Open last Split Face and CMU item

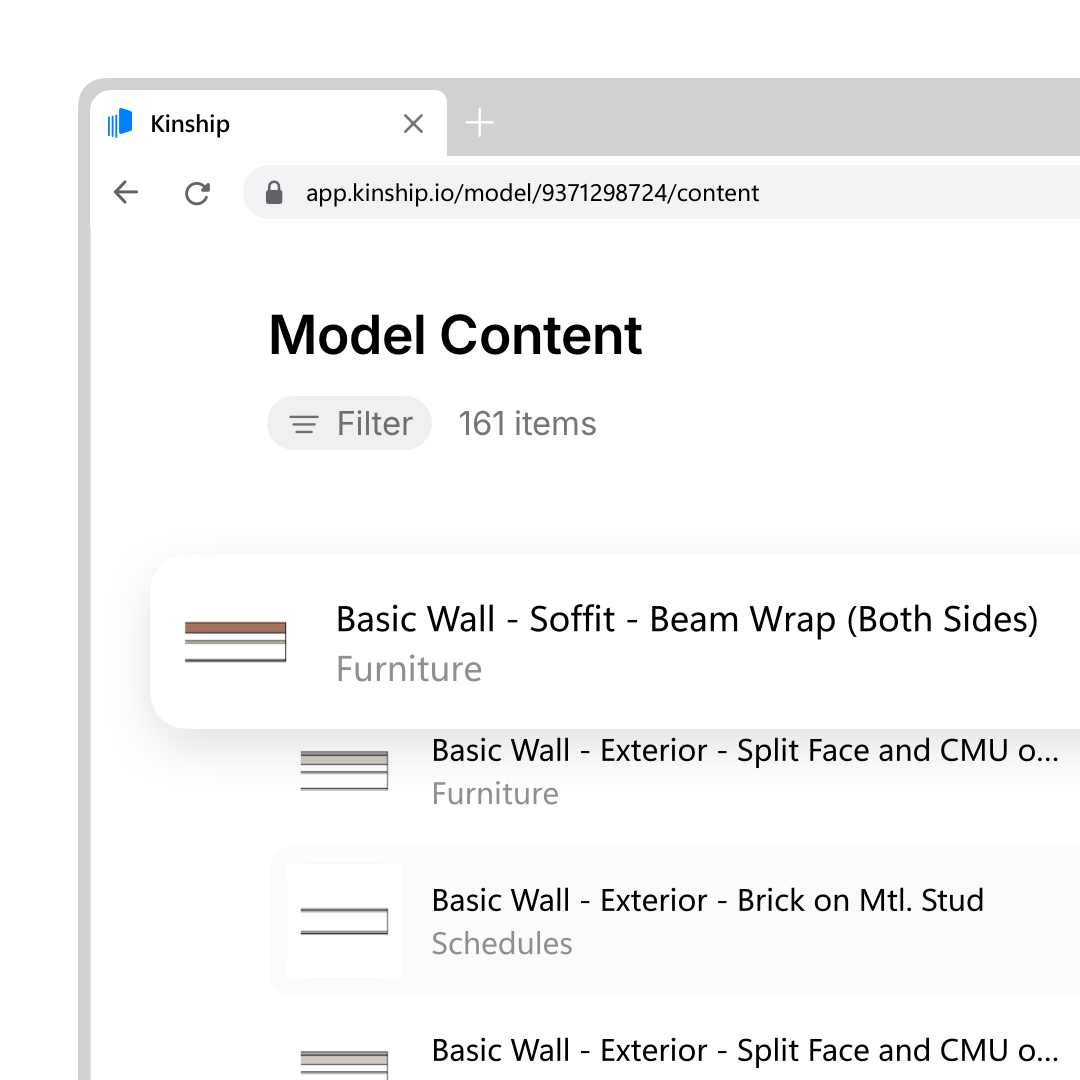click(745, 1050)
